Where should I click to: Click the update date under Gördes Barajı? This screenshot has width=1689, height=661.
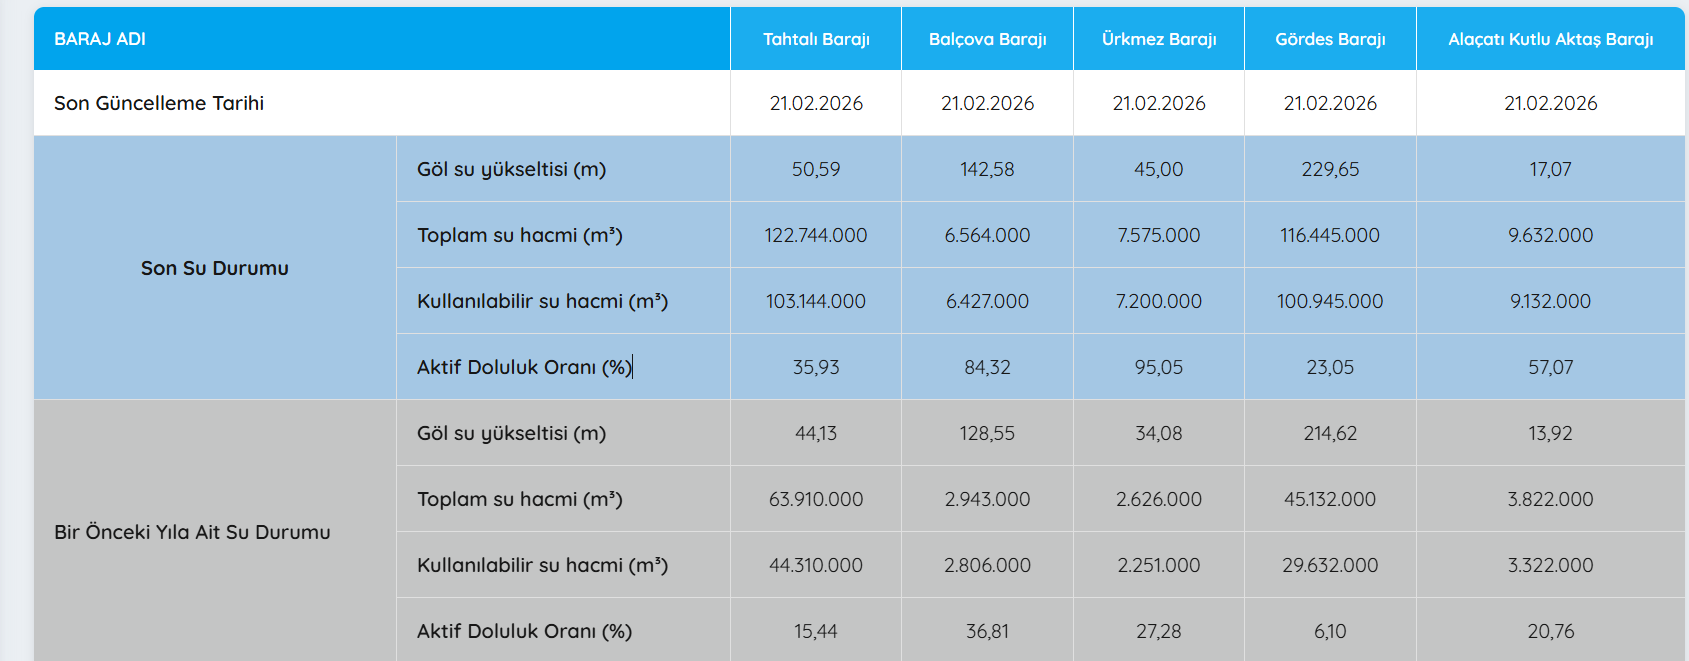click(1330, 103)
